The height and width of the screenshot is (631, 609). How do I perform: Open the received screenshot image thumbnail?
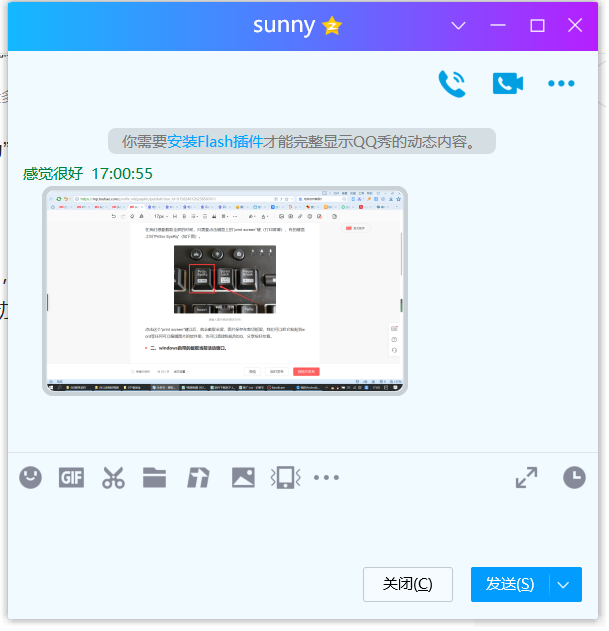(225, 290)
